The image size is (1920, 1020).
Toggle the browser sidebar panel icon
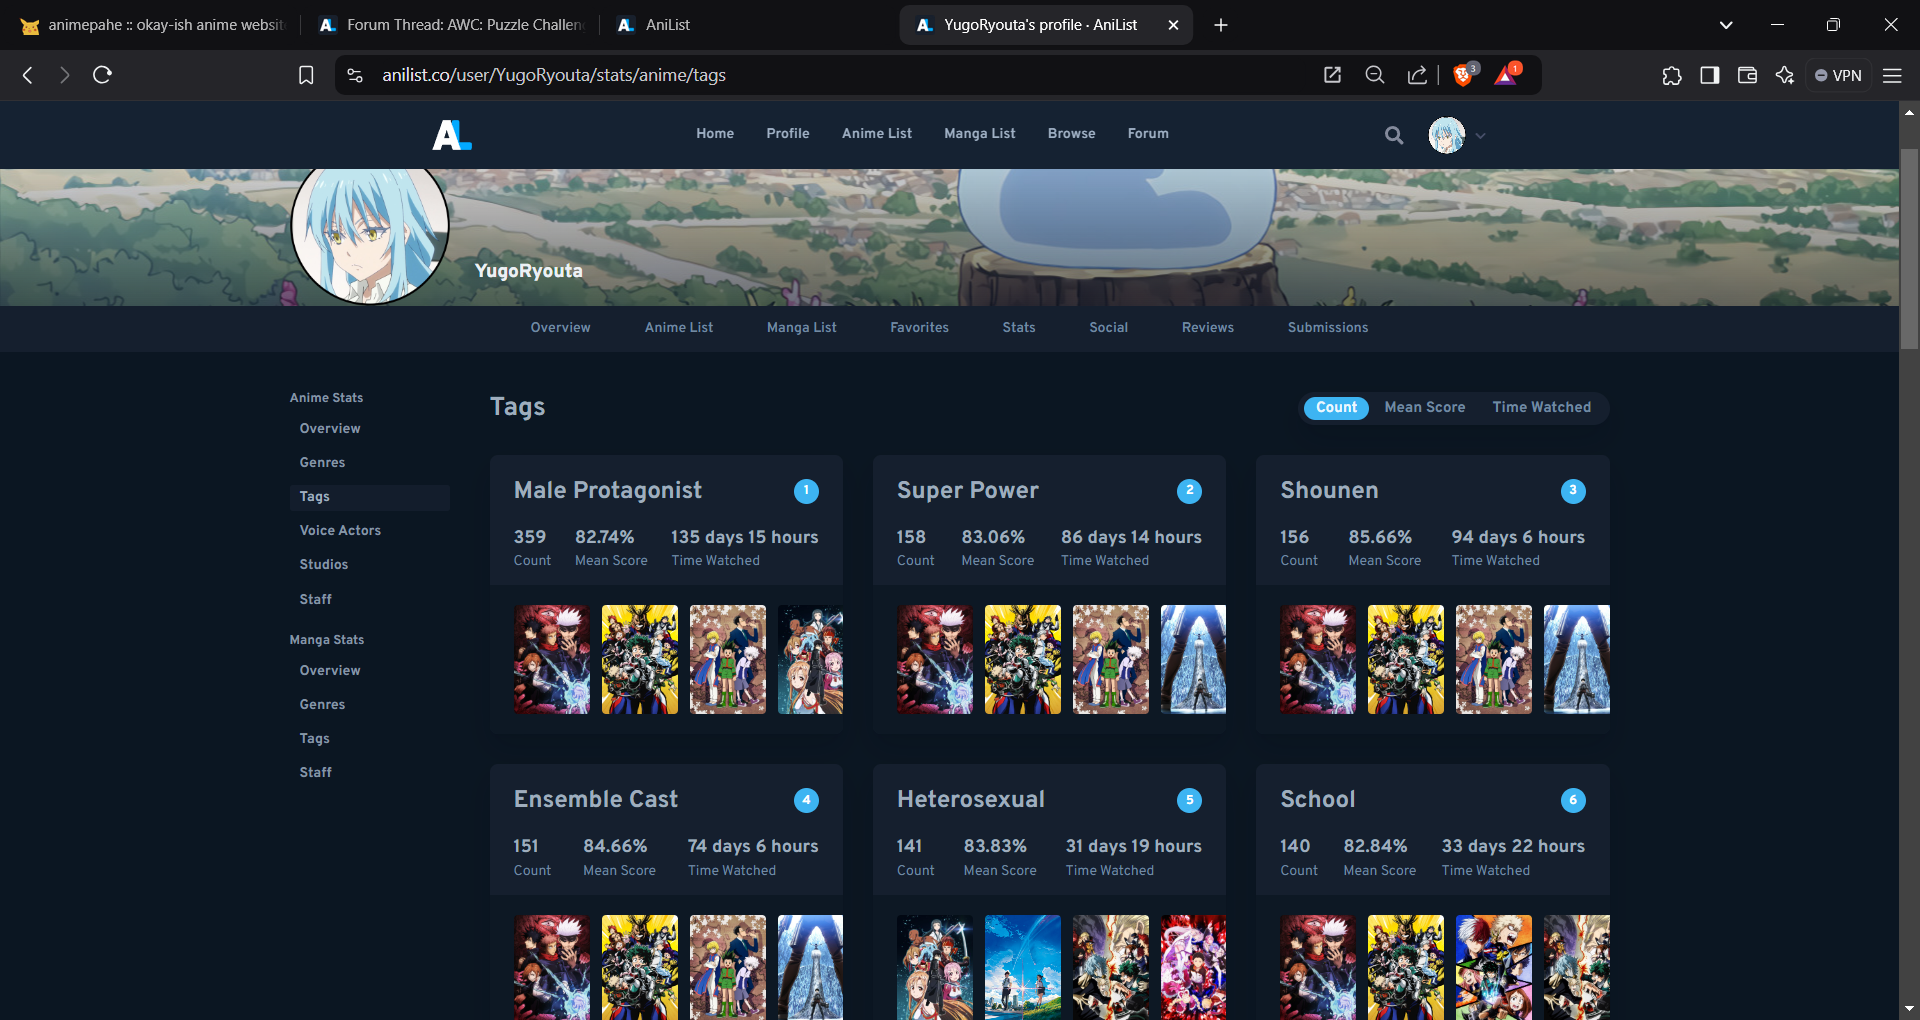(1710, 75)
